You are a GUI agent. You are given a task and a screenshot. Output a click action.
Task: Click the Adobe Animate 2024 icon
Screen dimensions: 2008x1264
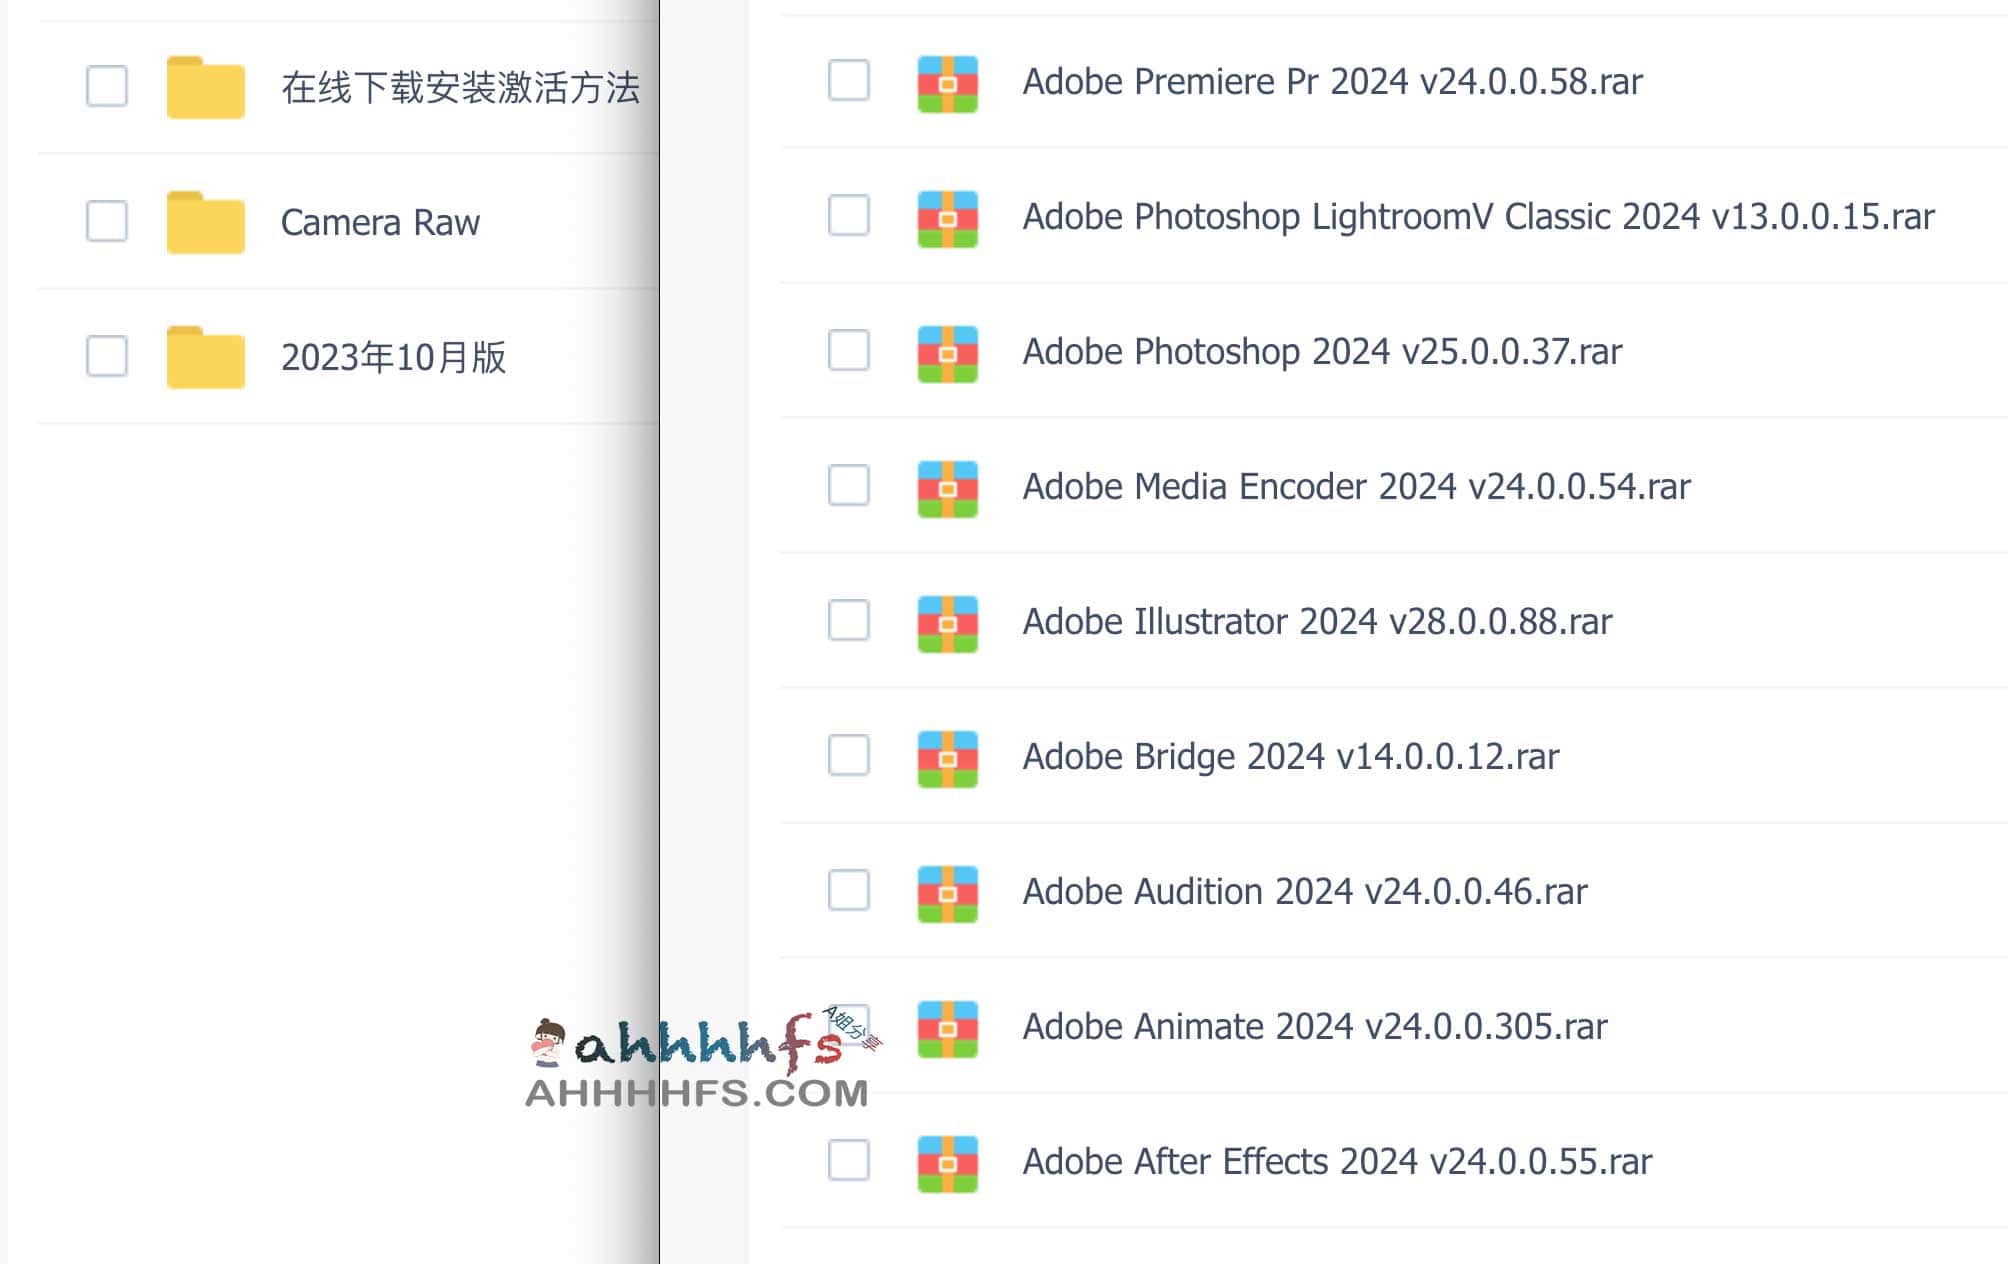coord(948,1024)
